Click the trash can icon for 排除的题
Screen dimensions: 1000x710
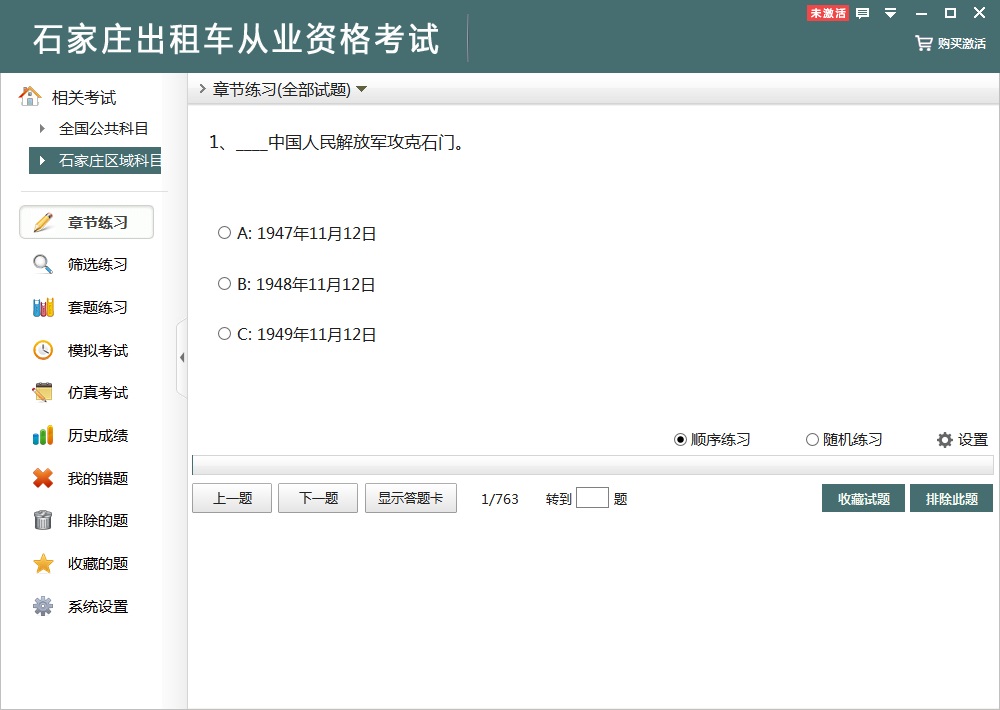[x=43, y=520]
